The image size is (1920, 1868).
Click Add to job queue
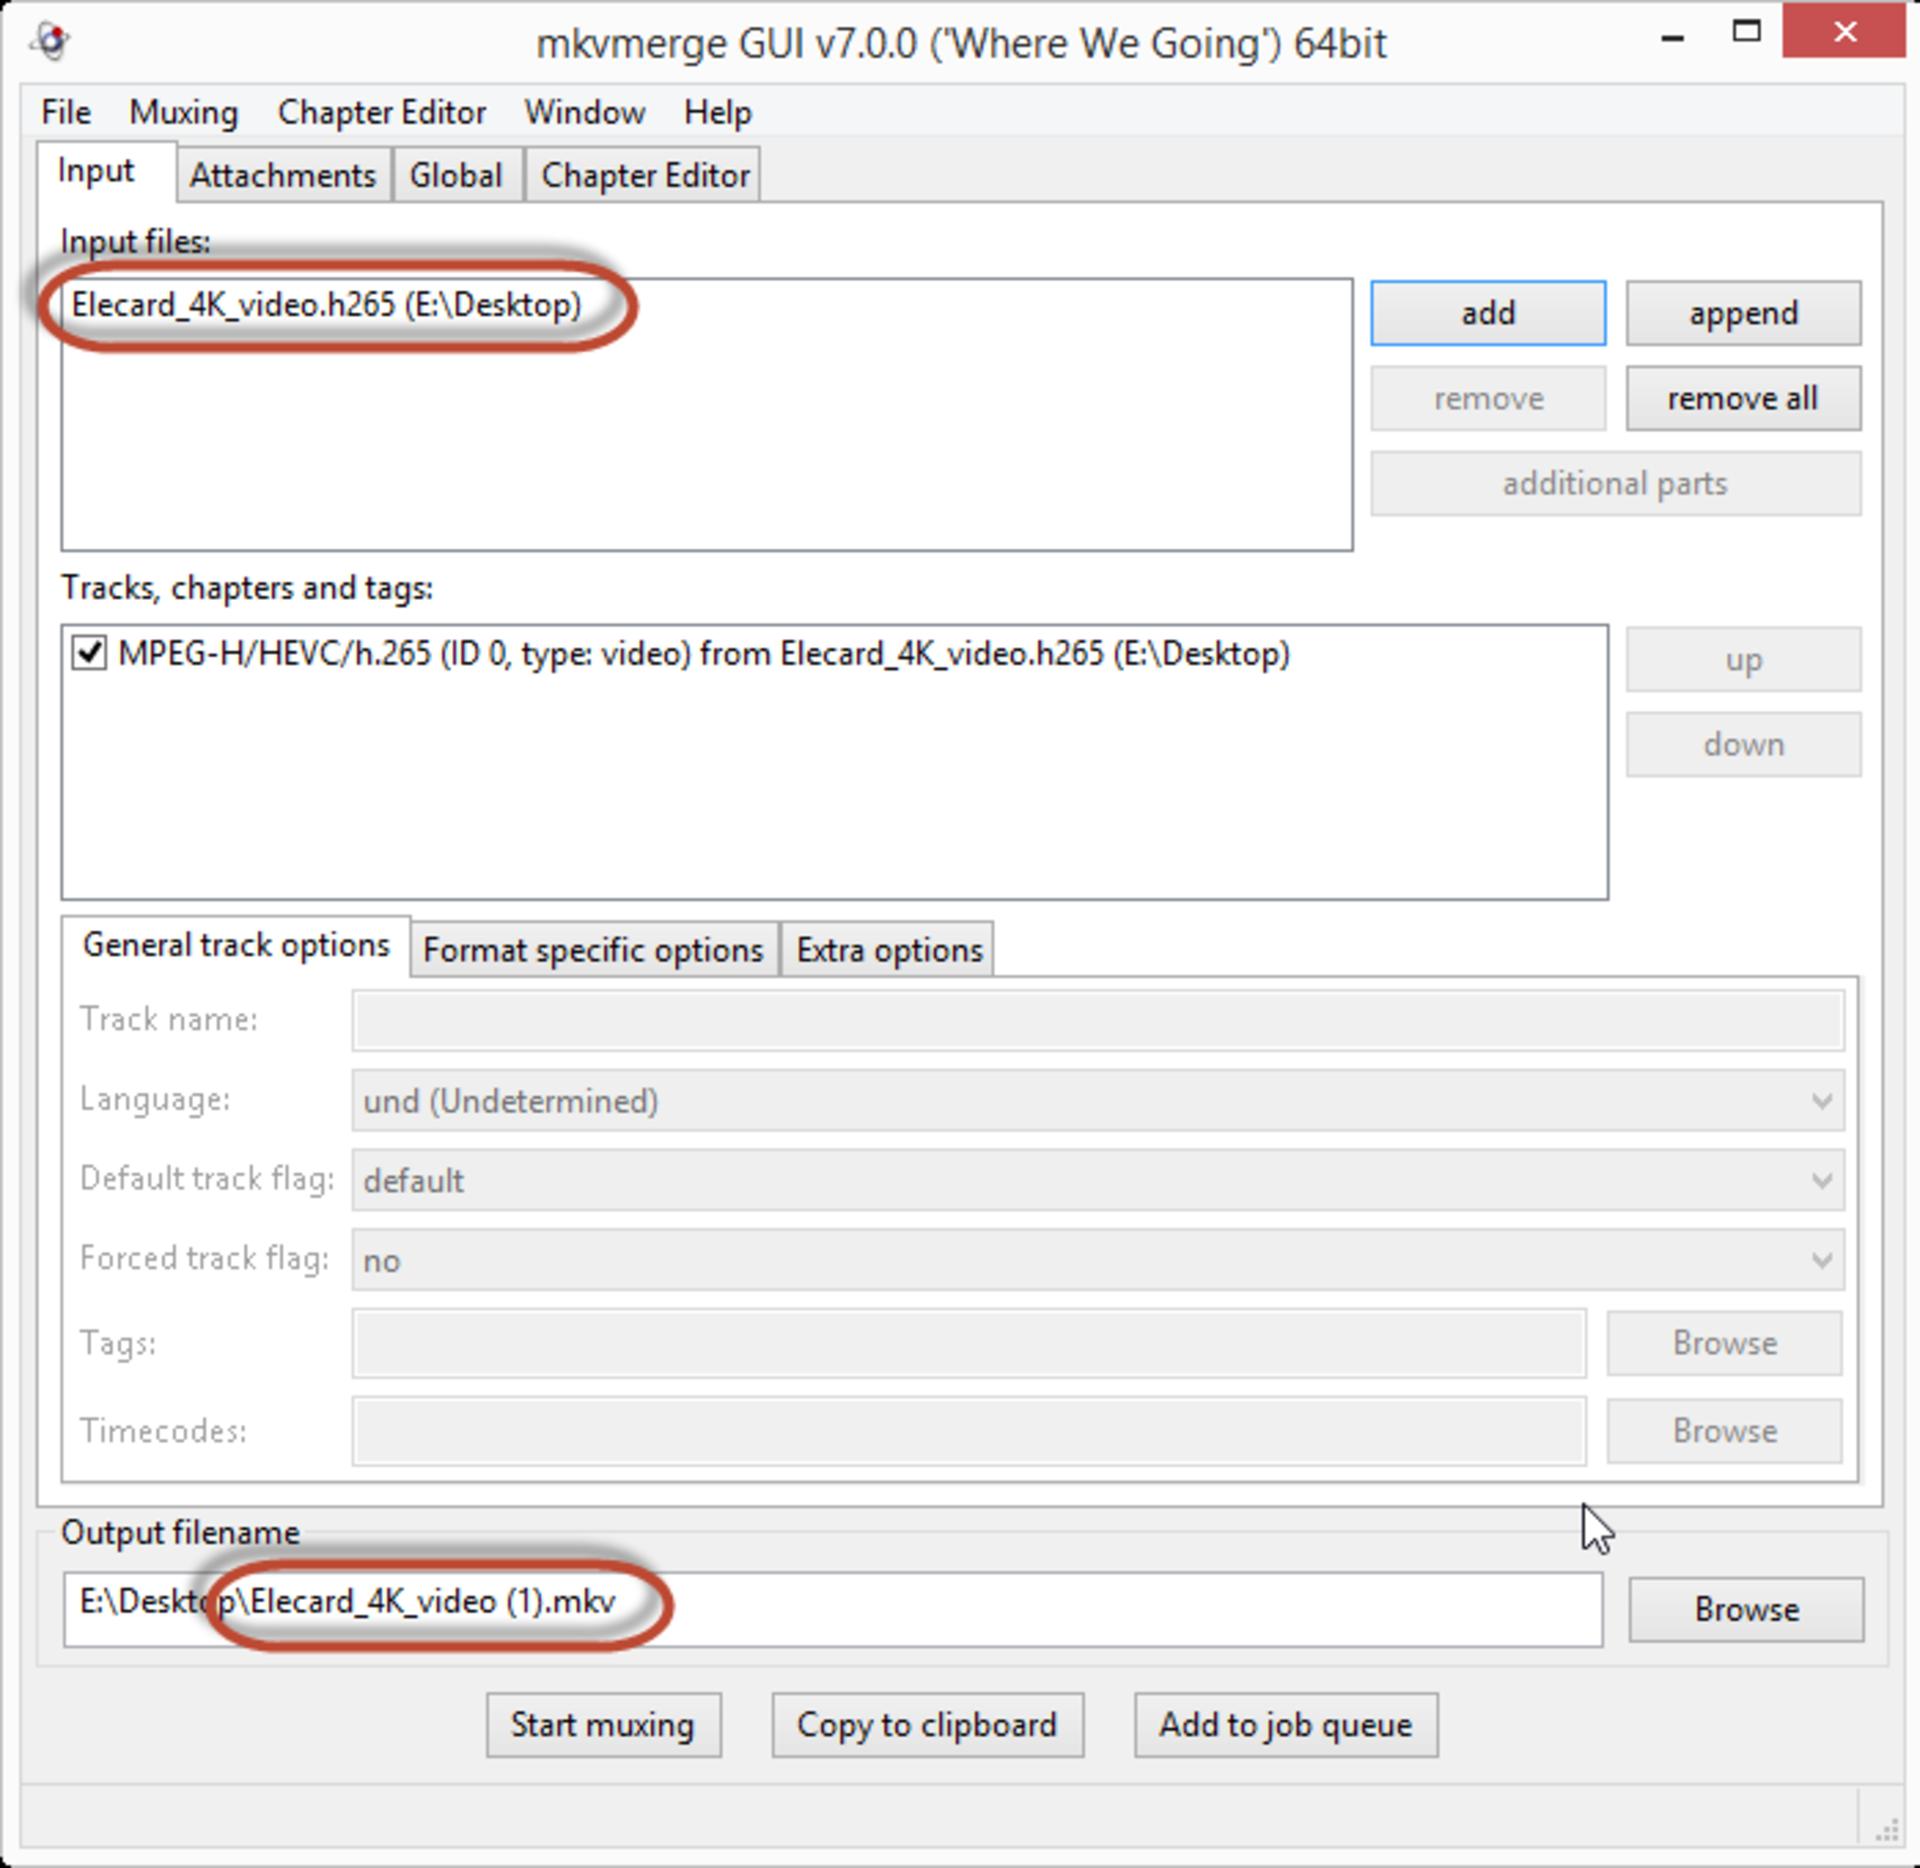click(1286, 1725)
